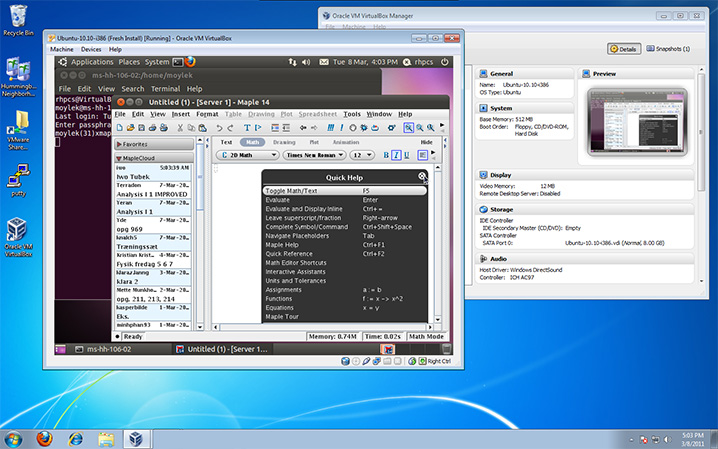Switch to Text input mode
The width and height of the screenshot is (718, 449).
[x=226, y=142]
